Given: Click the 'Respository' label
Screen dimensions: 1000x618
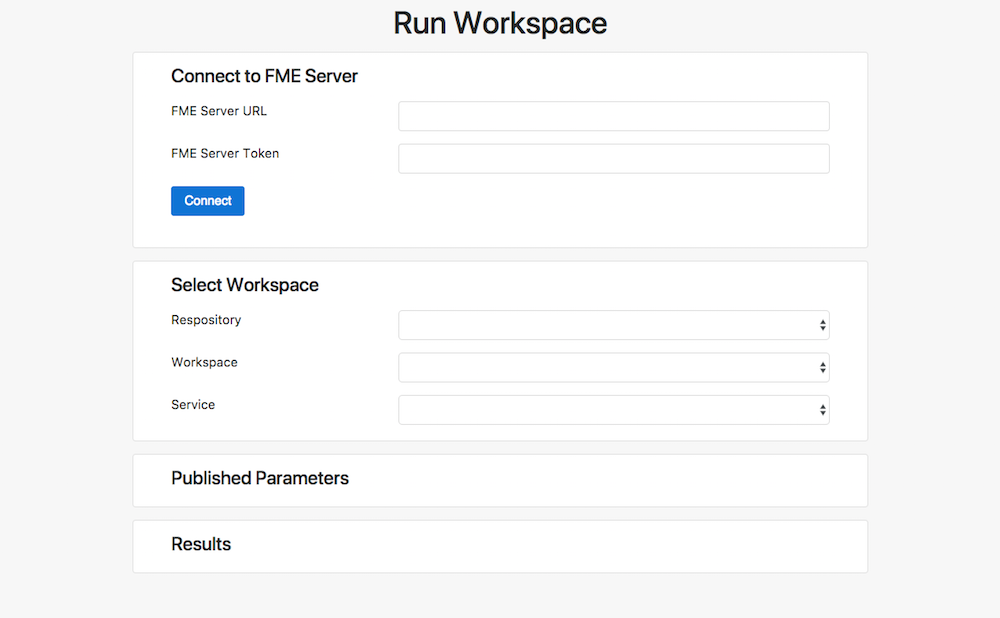Looking at the screenshot, I should 206,320.
